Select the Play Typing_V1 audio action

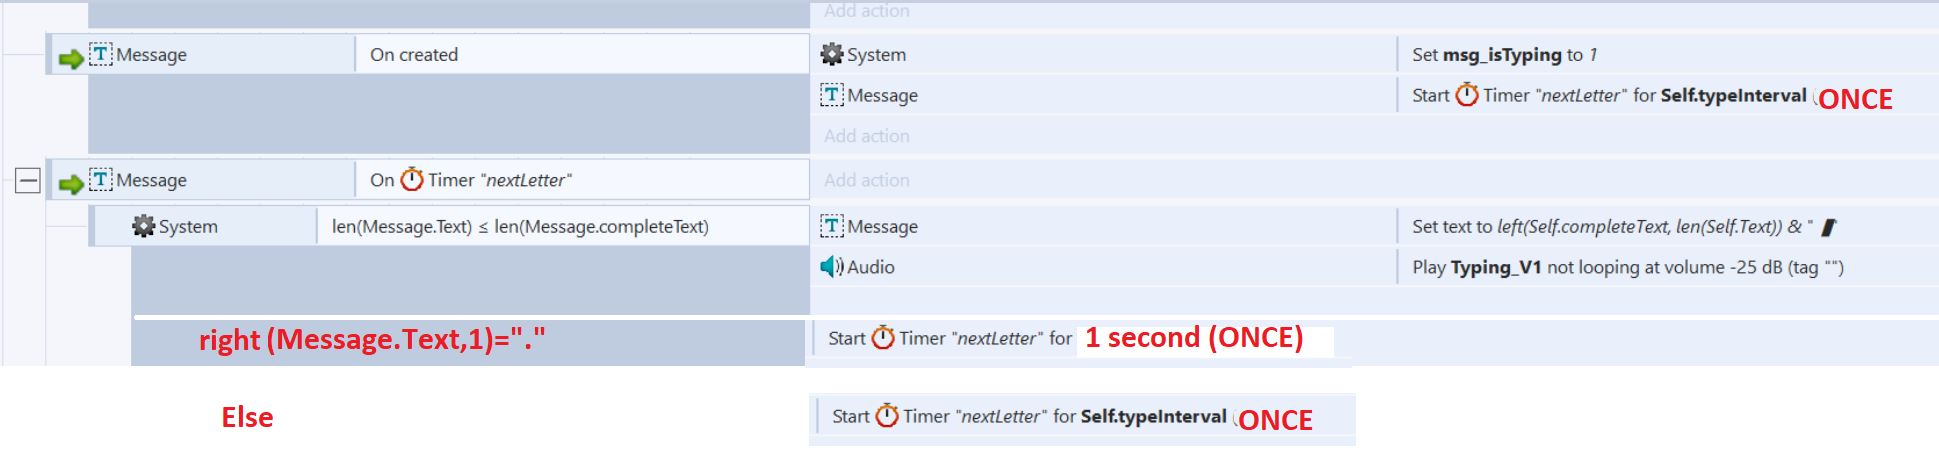pos(1628,267)
